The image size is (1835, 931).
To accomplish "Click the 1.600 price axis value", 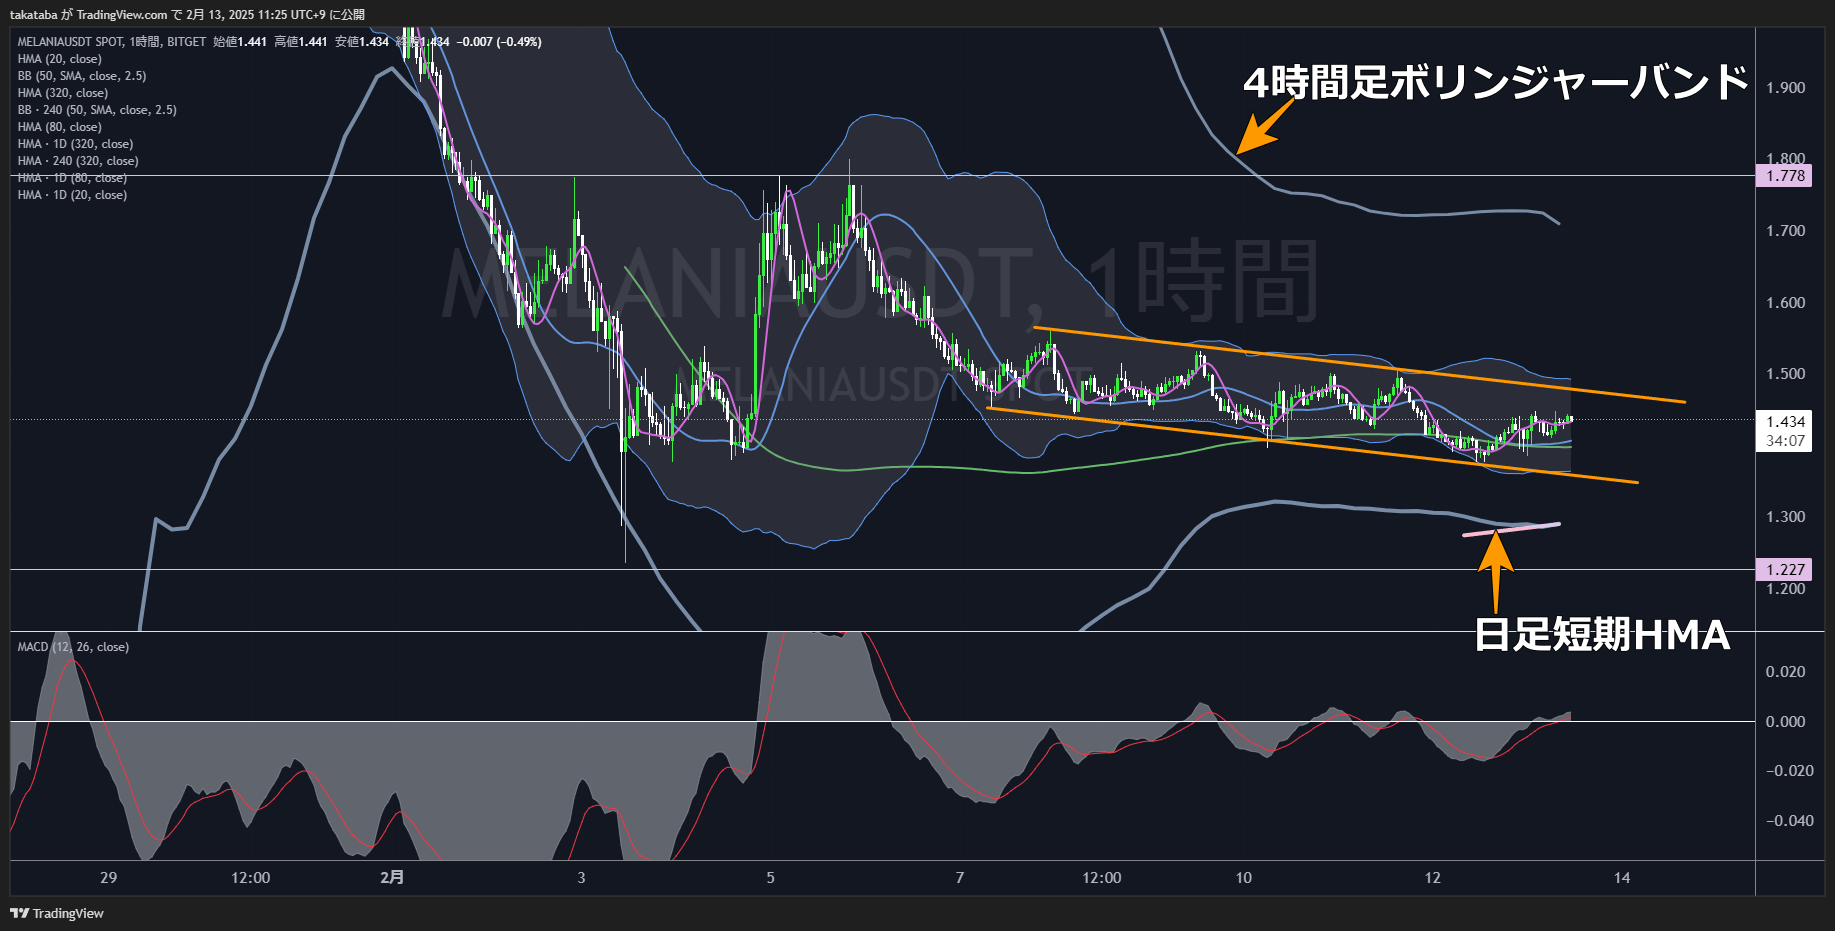I will [x=1785, y=303].
